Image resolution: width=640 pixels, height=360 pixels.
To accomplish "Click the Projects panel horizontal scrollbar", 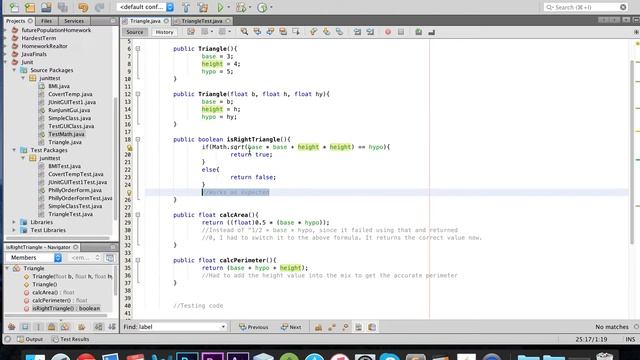I will [x=57, y=238].
